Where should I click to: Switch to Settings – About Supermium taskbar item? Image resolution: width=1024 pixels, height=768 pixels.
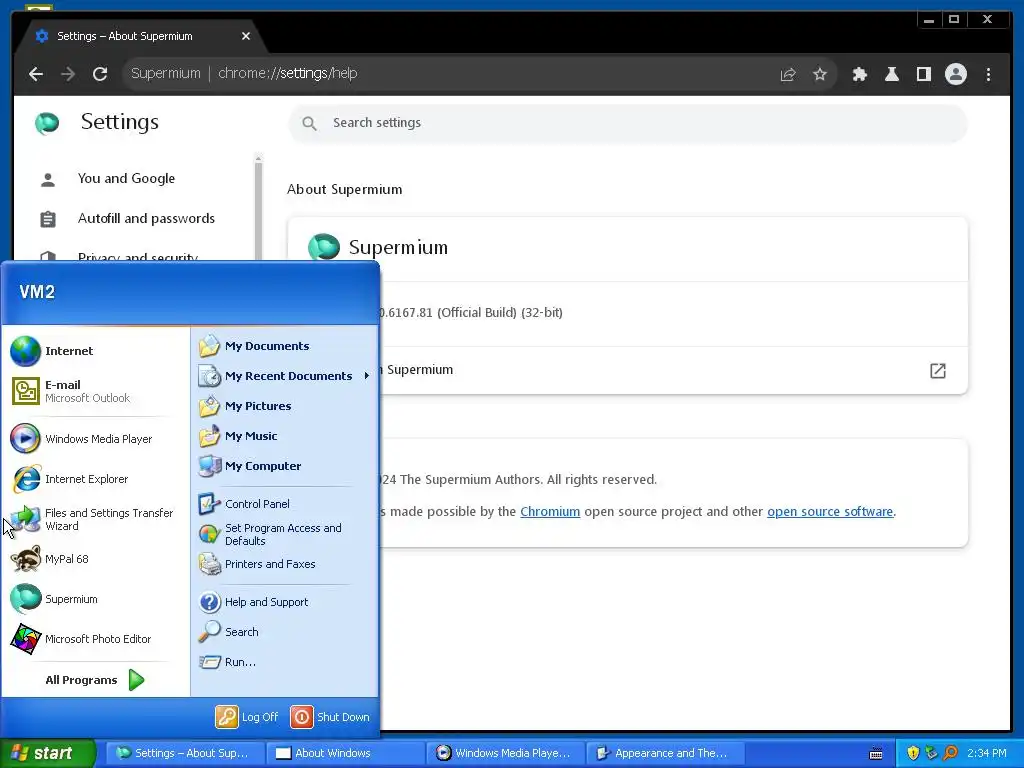tap(185, 754)
